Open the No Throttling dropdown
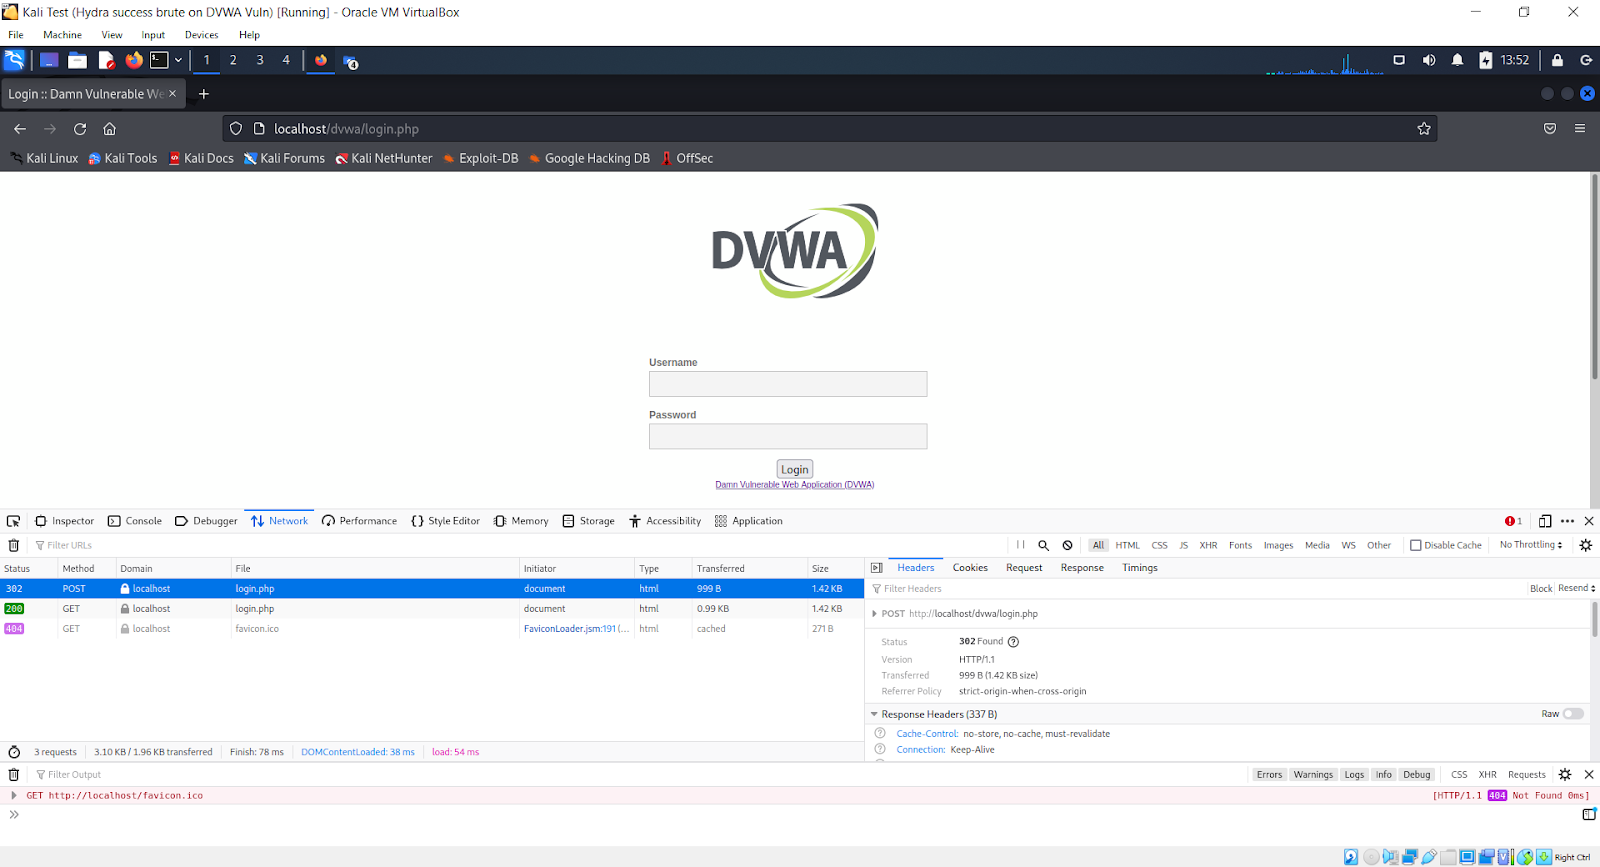The height and width of the screenshot is (867, 1600). pyautogui.click(x=1531, y=545)
